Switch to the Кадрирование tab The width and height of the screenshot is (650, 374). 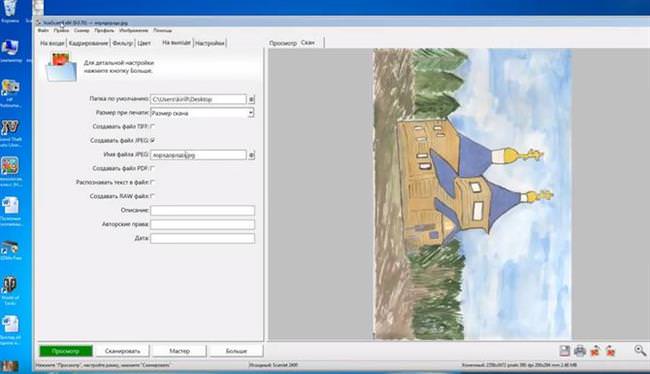tap(88, 43)
